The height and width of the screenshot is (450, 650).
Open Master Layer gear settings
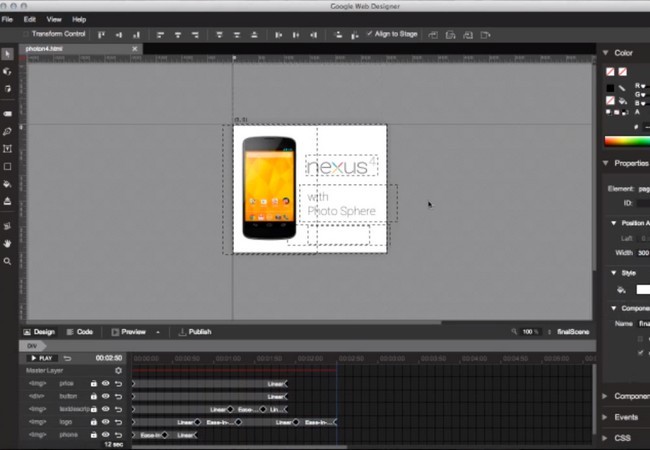point(119,370)
